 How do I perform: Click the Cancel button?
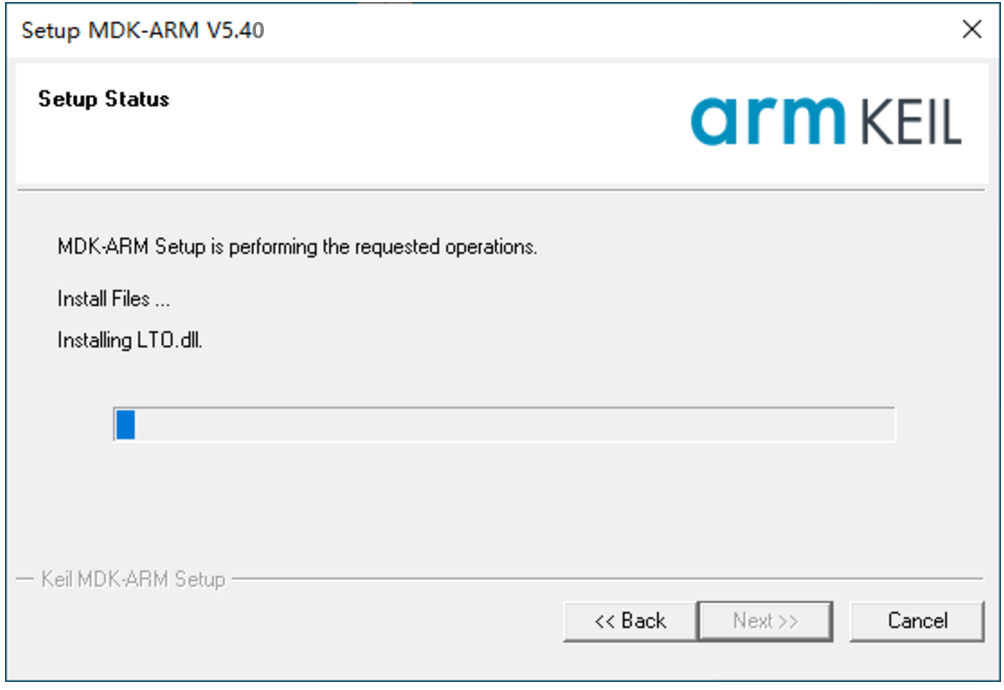pyautogui.click(x=916, y=620)
